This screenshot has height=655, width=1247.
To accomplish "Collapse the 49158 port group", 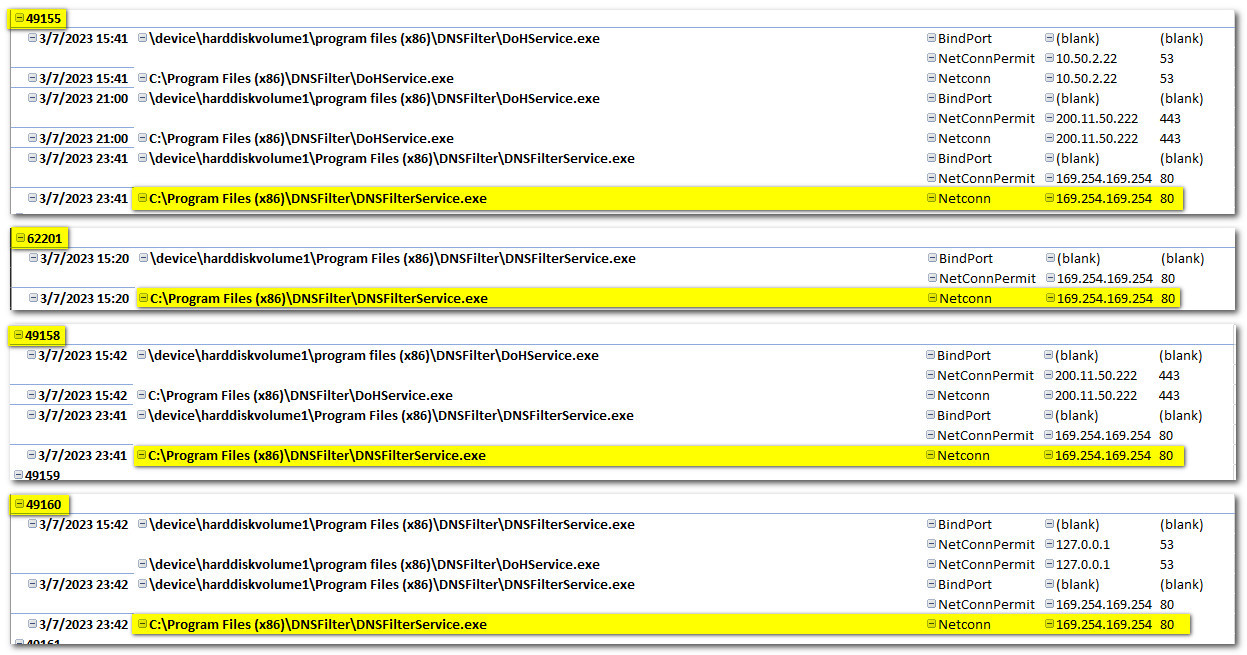I will (20, 335).
